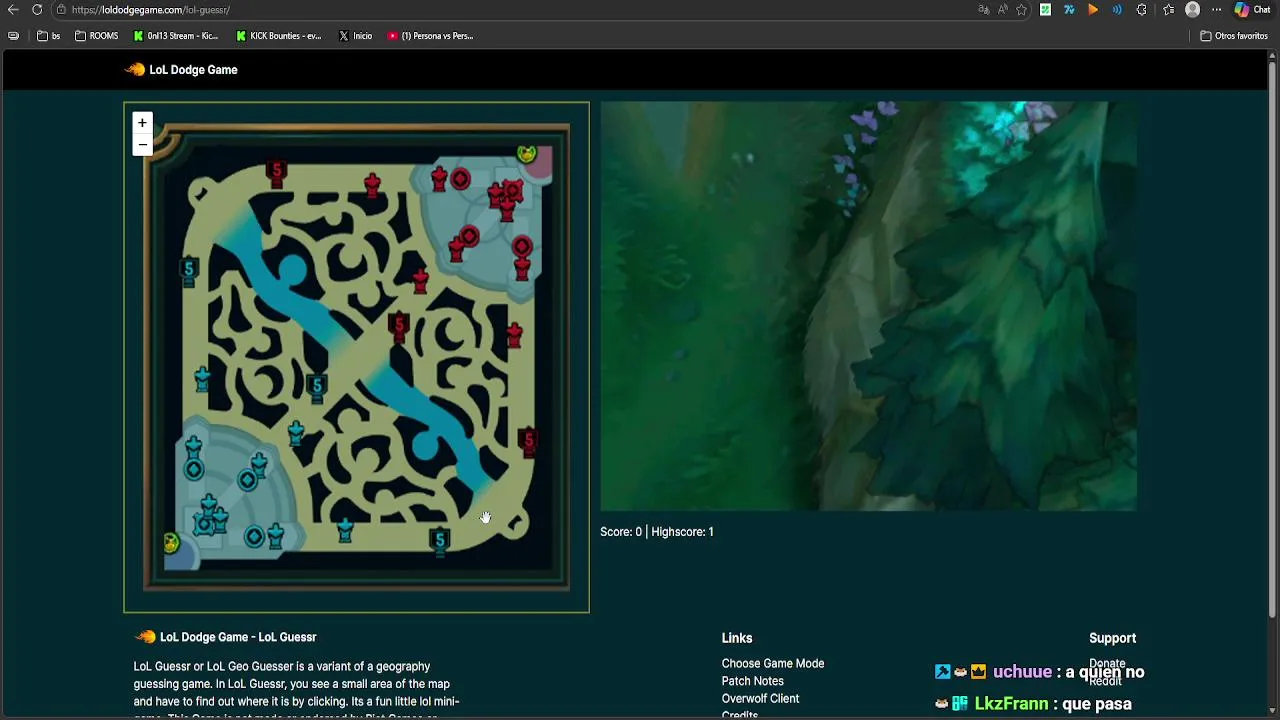The image size is (1280, 720).
Task: Open the blue sound-wave extension icon
Action: pyautogui.click(x=1117, y=10)
